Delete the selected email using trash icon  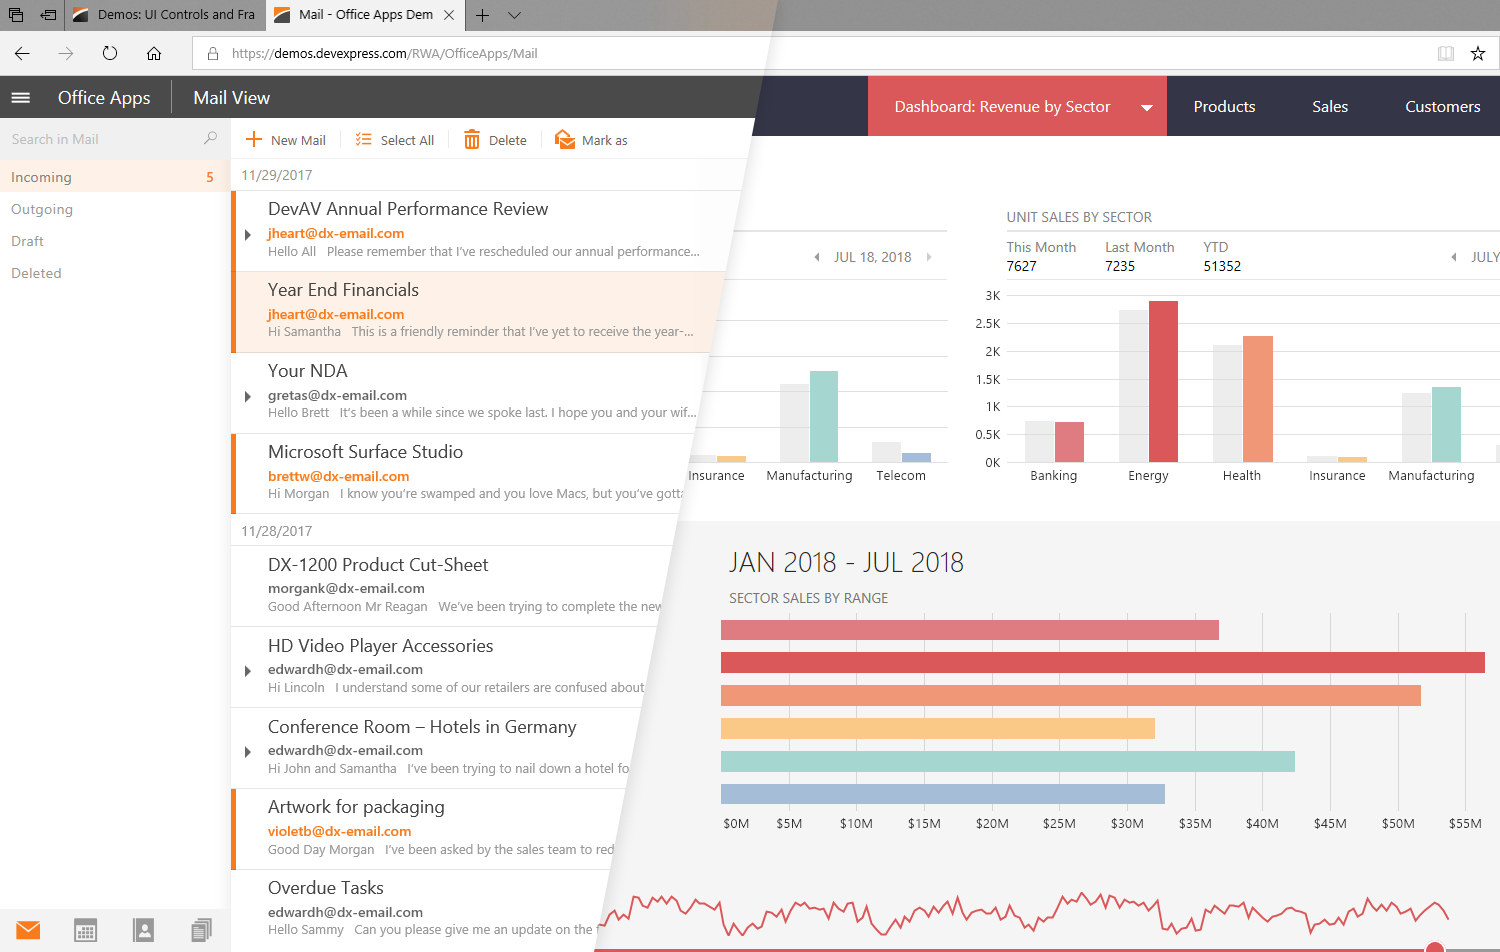(x=473, y=139)
